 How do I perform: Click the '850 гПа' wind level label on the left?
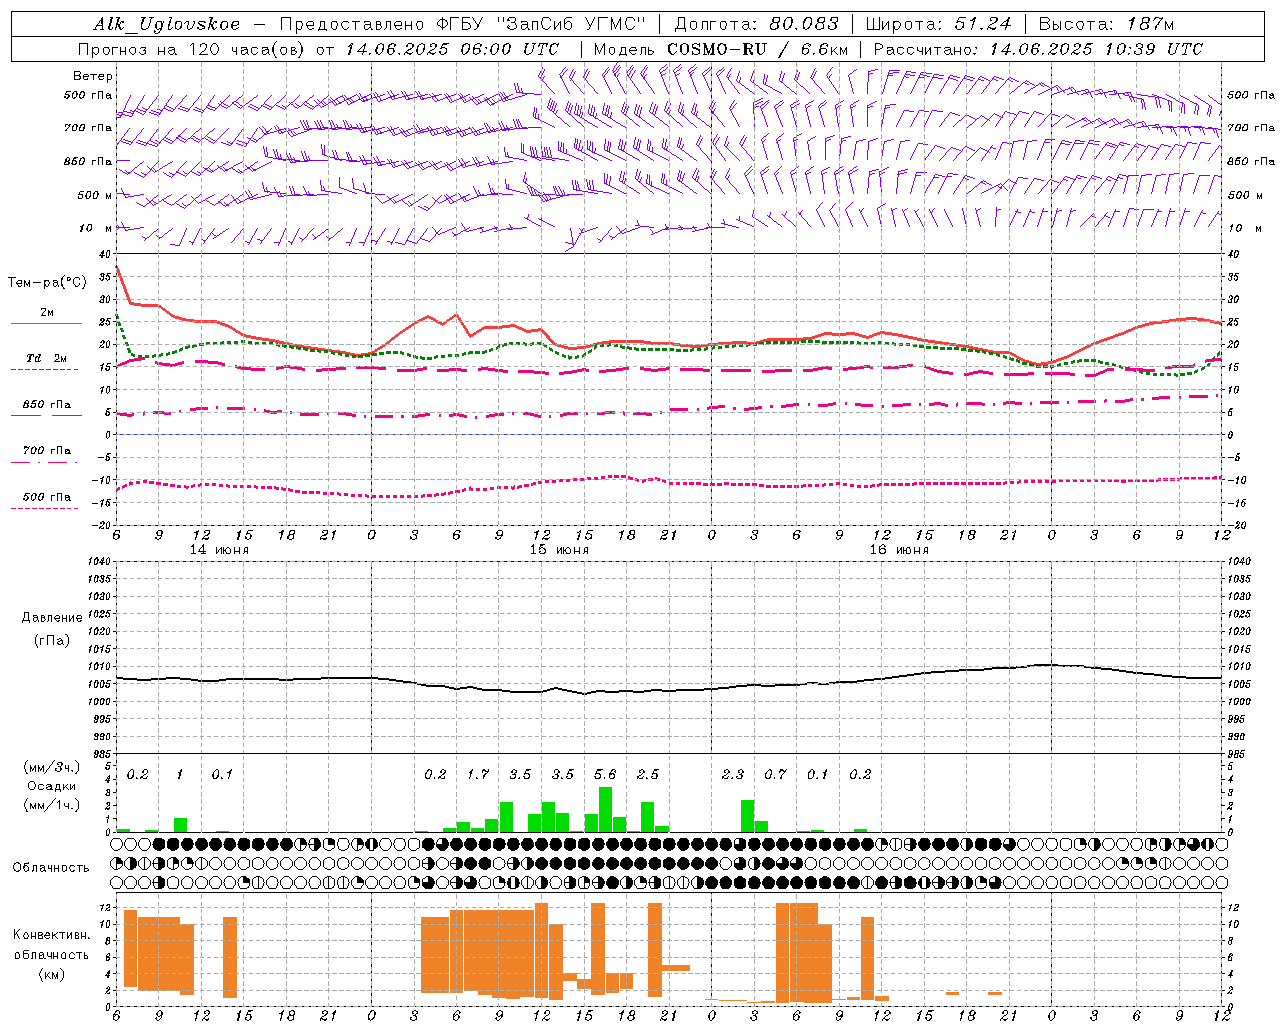[88, 161]
